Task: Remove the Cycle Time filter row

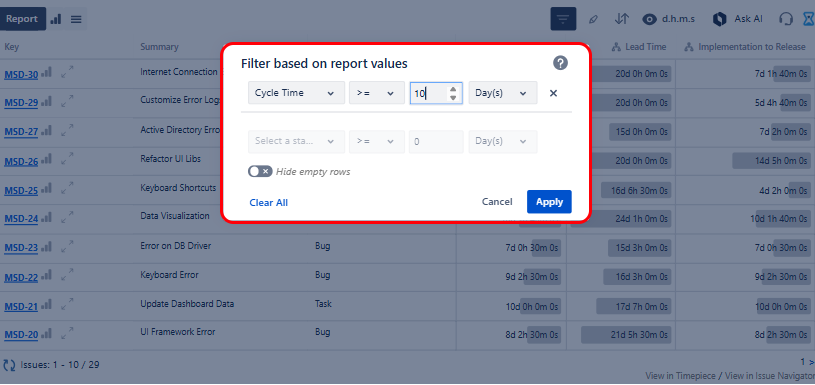Action: click(554, 94)
